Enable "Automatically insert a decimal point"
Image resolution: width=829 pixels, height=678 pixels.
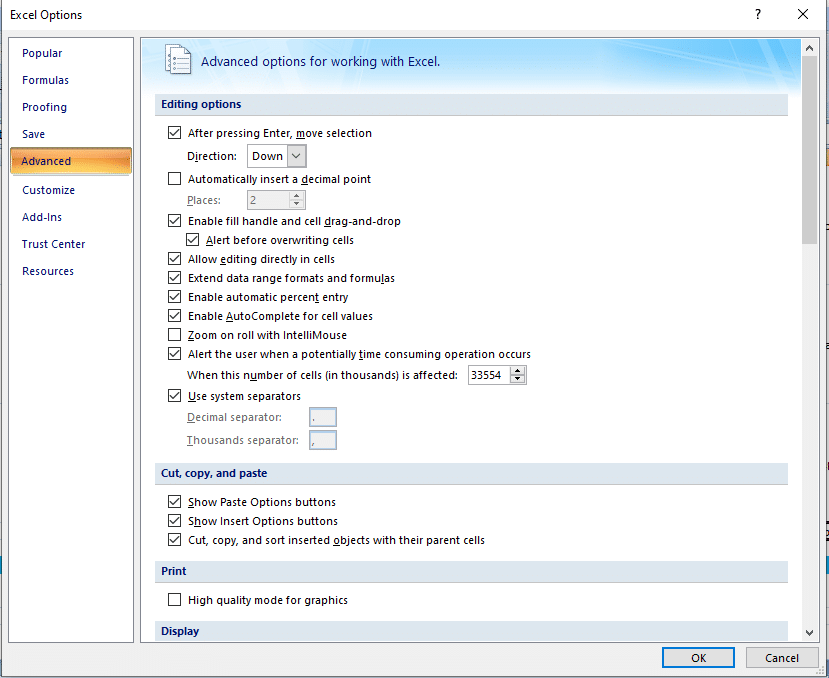[174, 178]
